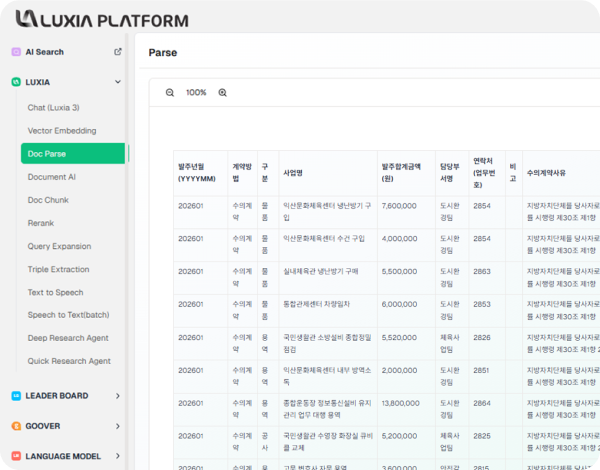Select Text to Speech
Viewport: 600px width, 470px height.
[x=55, y=292]
